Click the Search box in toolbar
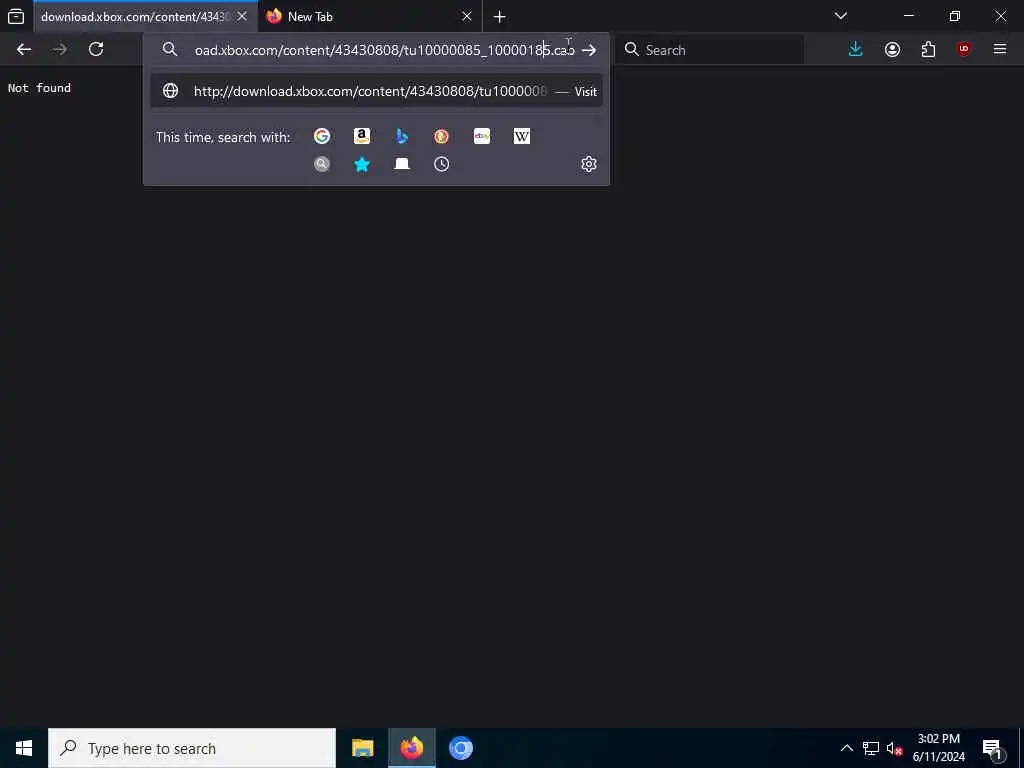The image size is (1024, 768). (710, 50)
